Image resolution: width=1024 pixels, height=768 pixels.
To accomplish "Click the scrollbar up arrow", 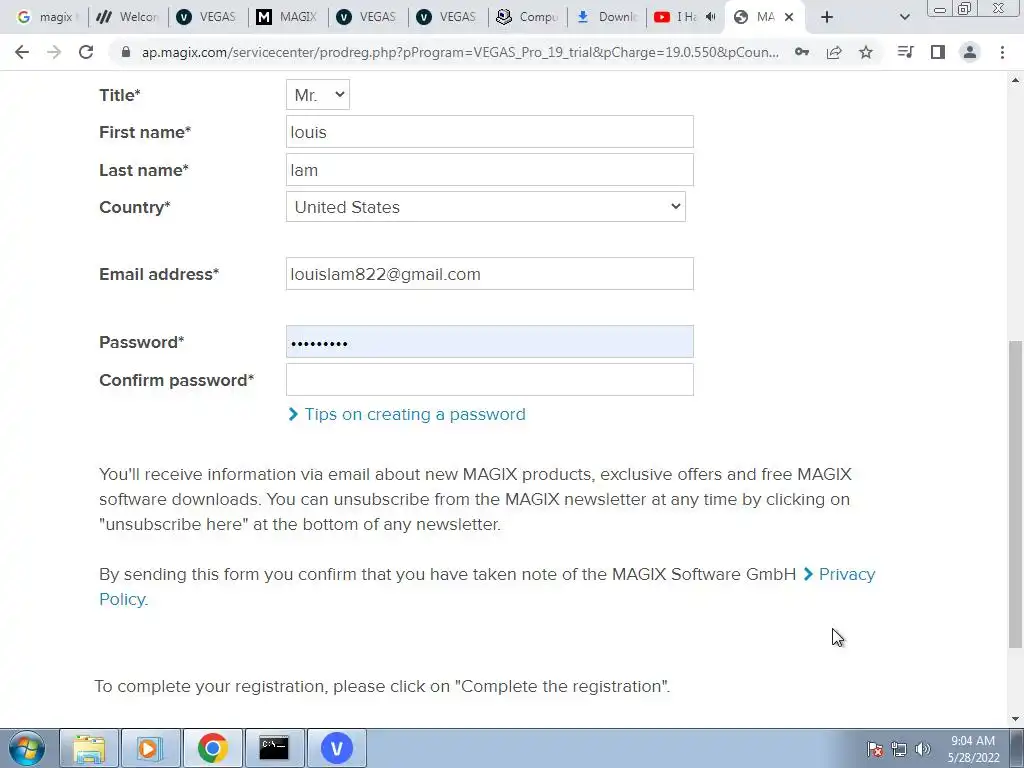I will (x=1015, y=80).
